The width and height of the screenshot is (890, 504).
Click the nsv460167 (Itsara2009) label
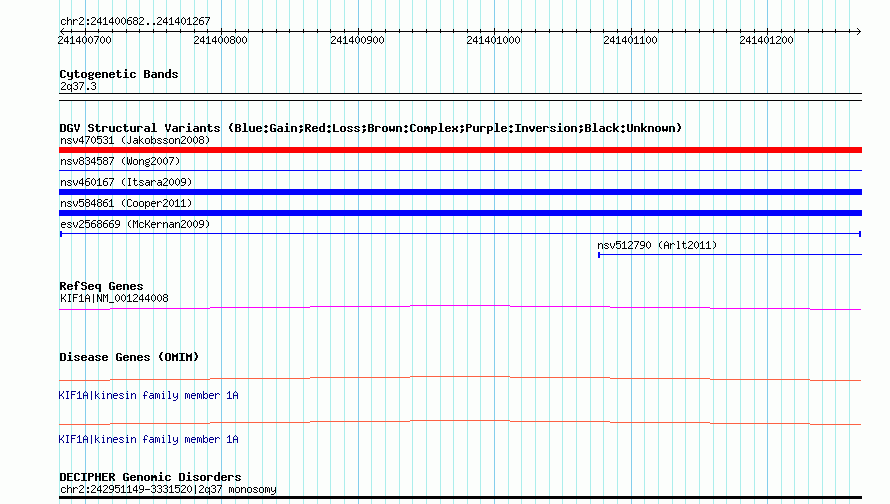(126, 182)
